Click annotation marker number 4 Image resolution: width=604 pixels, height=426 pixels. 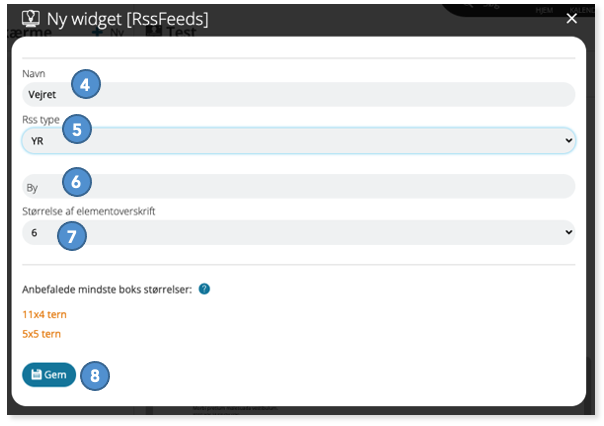86,84
